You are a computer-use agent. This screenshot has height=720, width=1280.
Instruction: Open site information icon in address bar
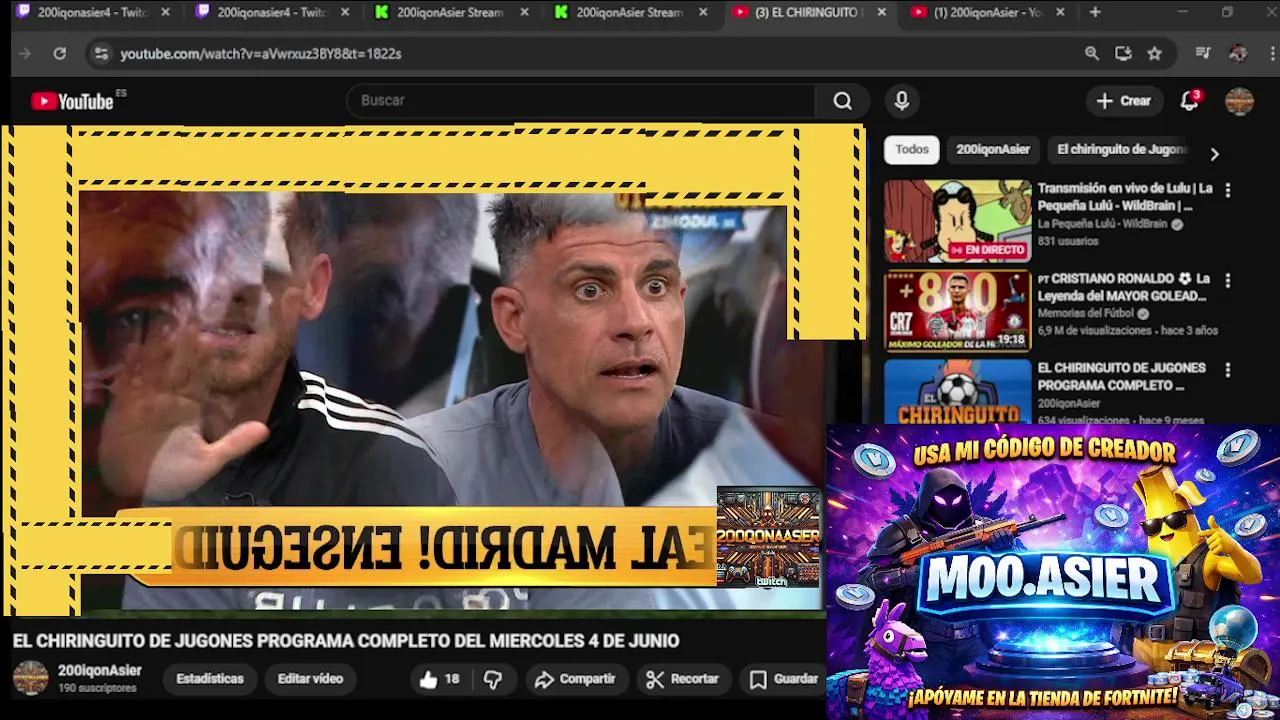pos(100,54)
